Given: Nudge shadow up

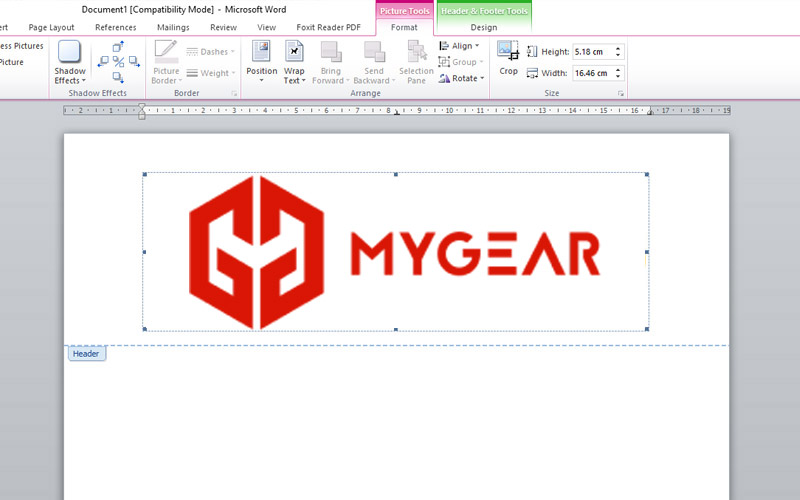Looking at the screenshot, I should click(118, 47).
